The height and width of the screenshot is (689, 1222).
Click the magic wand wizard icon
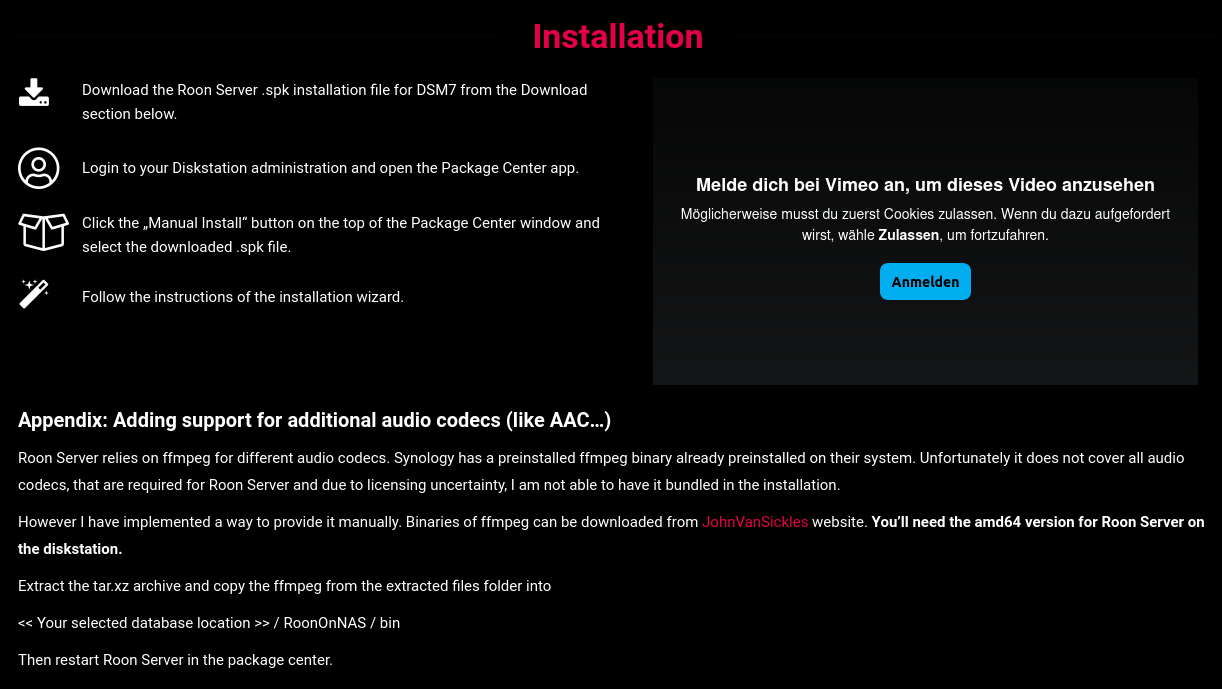point(34,294)
